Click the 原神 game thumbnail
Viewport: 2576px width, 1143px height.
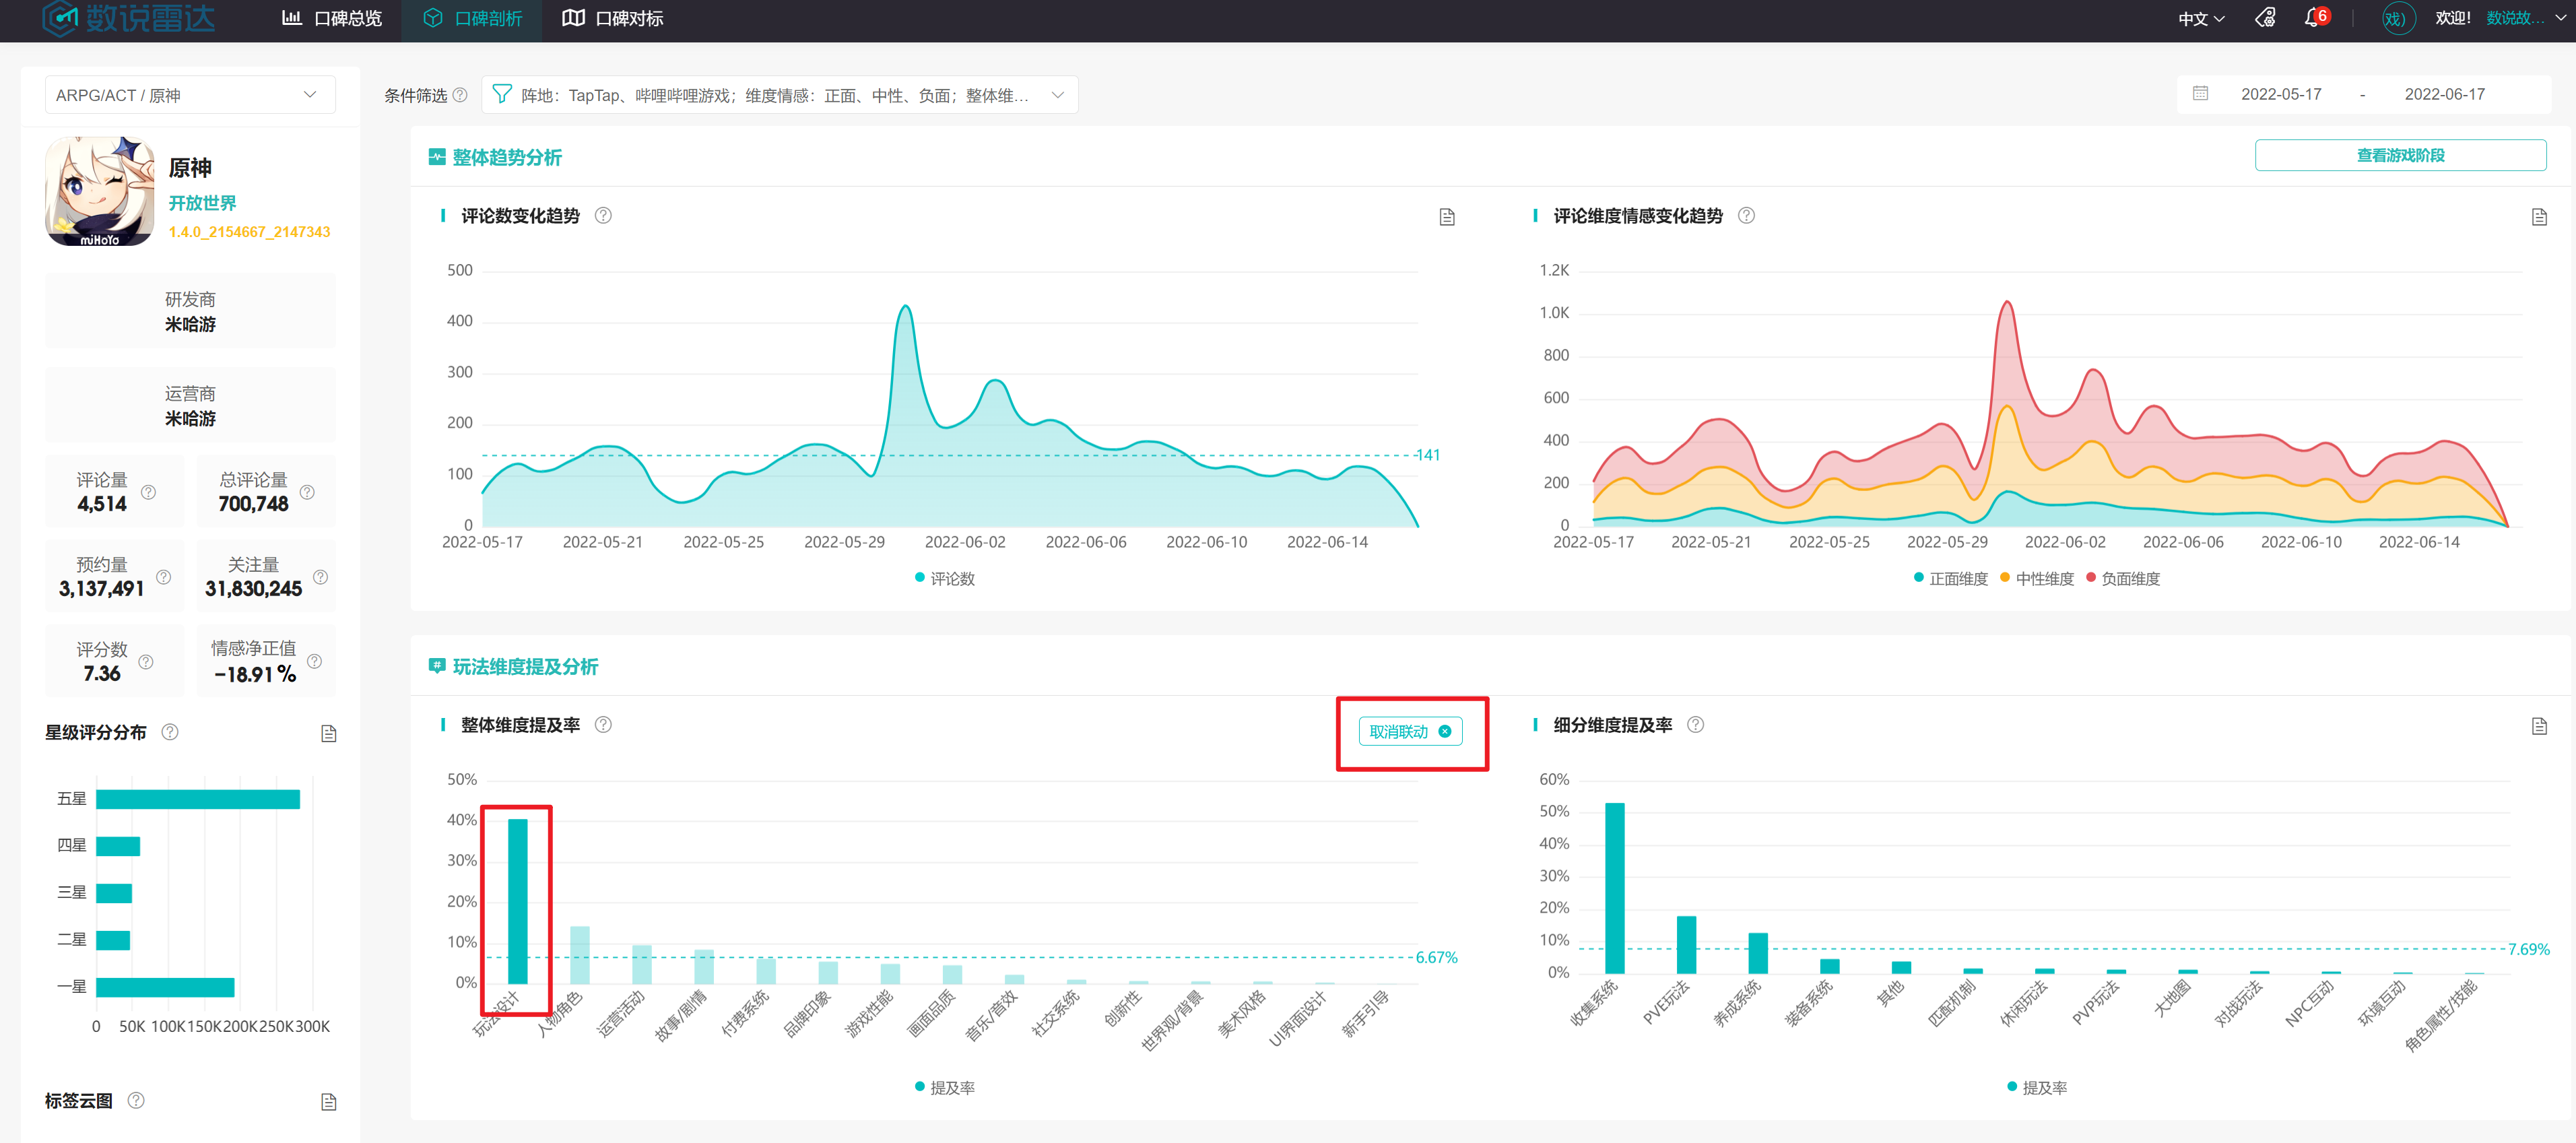pos(100,191)
